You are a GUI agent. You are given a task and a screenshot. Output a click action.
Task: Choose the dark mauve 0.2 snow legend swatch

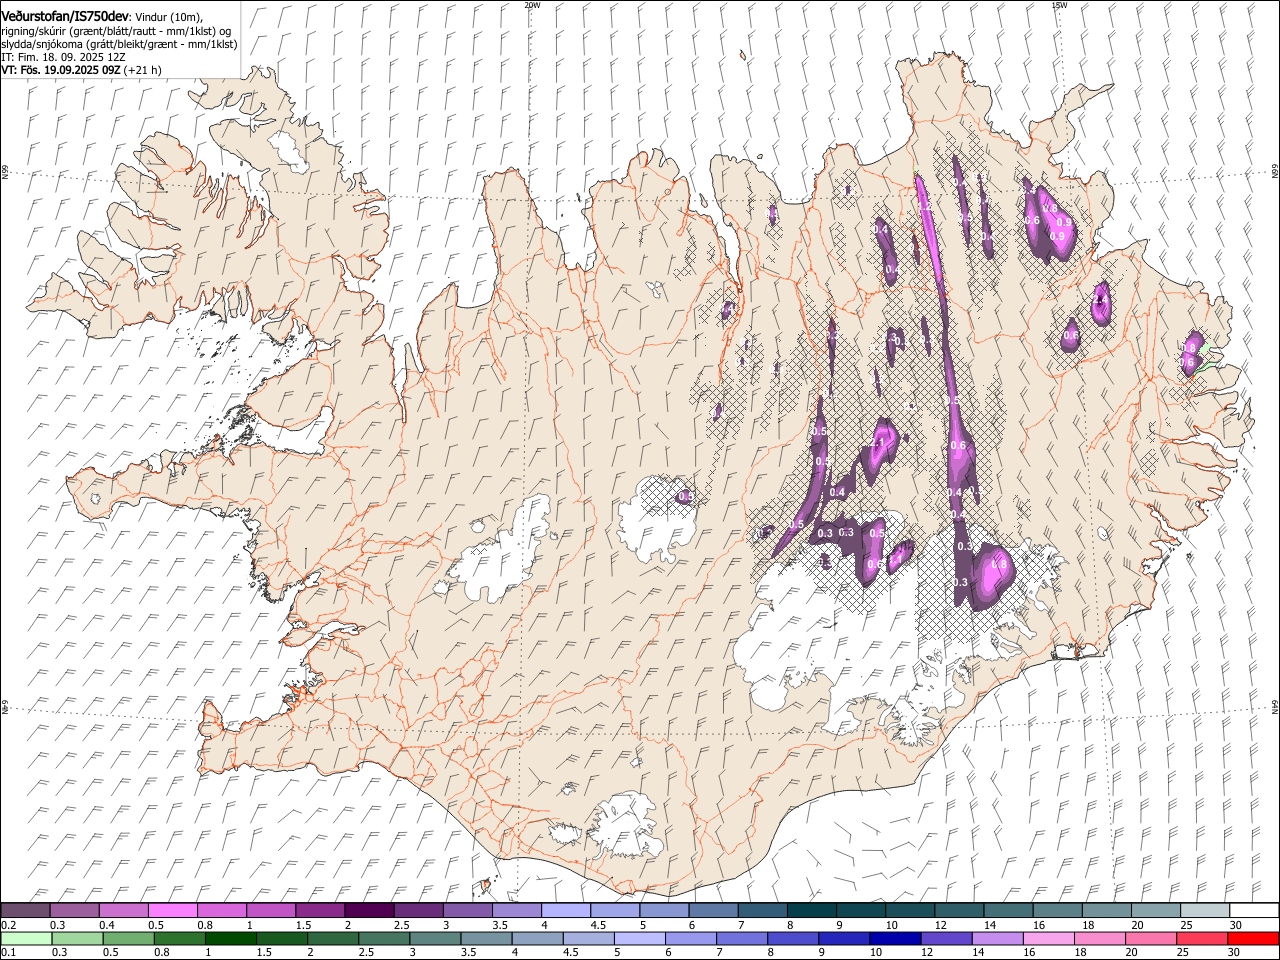tap(25, 911)
